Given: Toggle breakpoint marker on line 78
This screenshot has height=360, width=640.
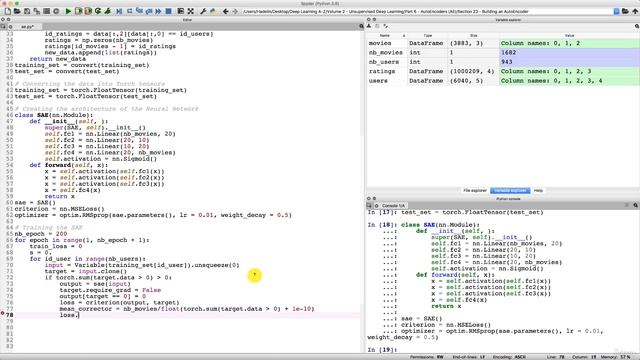Looking at the screenshot, I should point(2,313).
